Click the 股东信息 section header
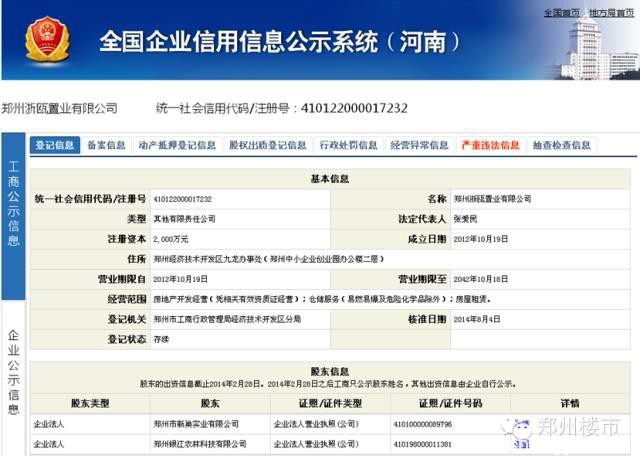 pyautogui.click(x=330, y=371)
